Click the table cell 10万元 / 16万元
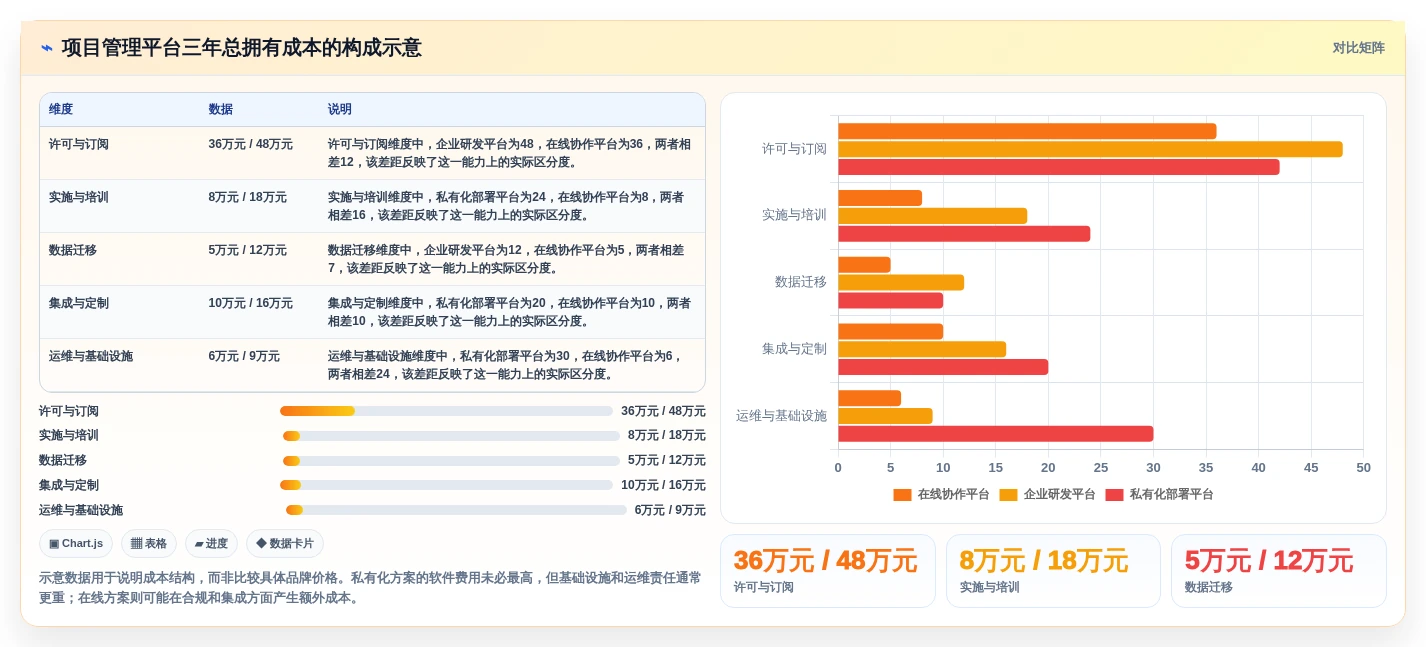 click(251, 303)
